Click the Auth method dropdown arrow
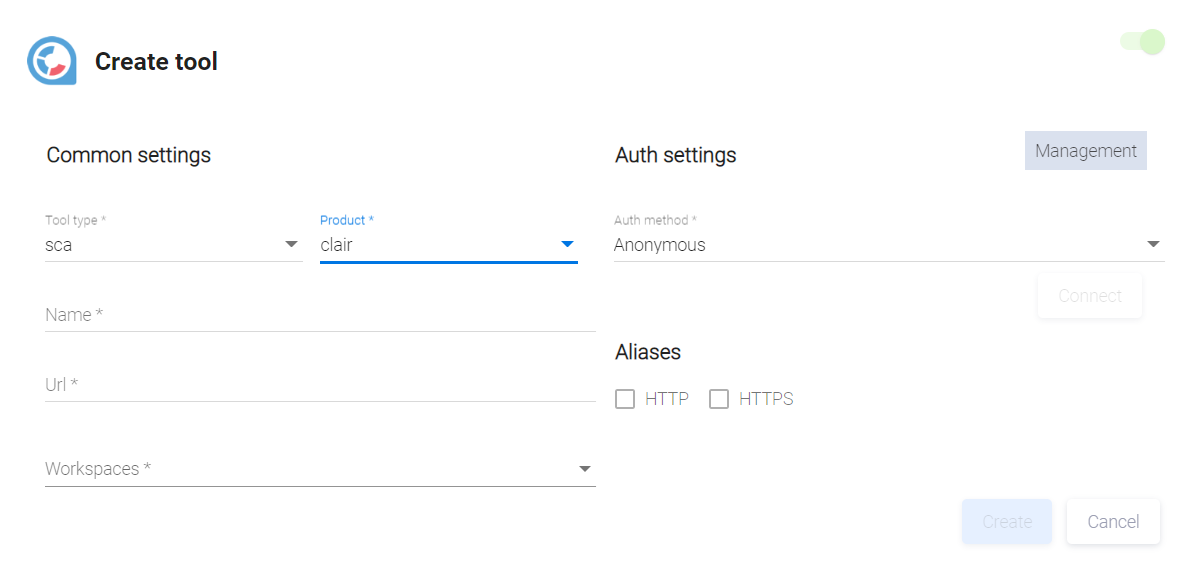Viewport: 1189px width, 561px height. point(1153,244)
